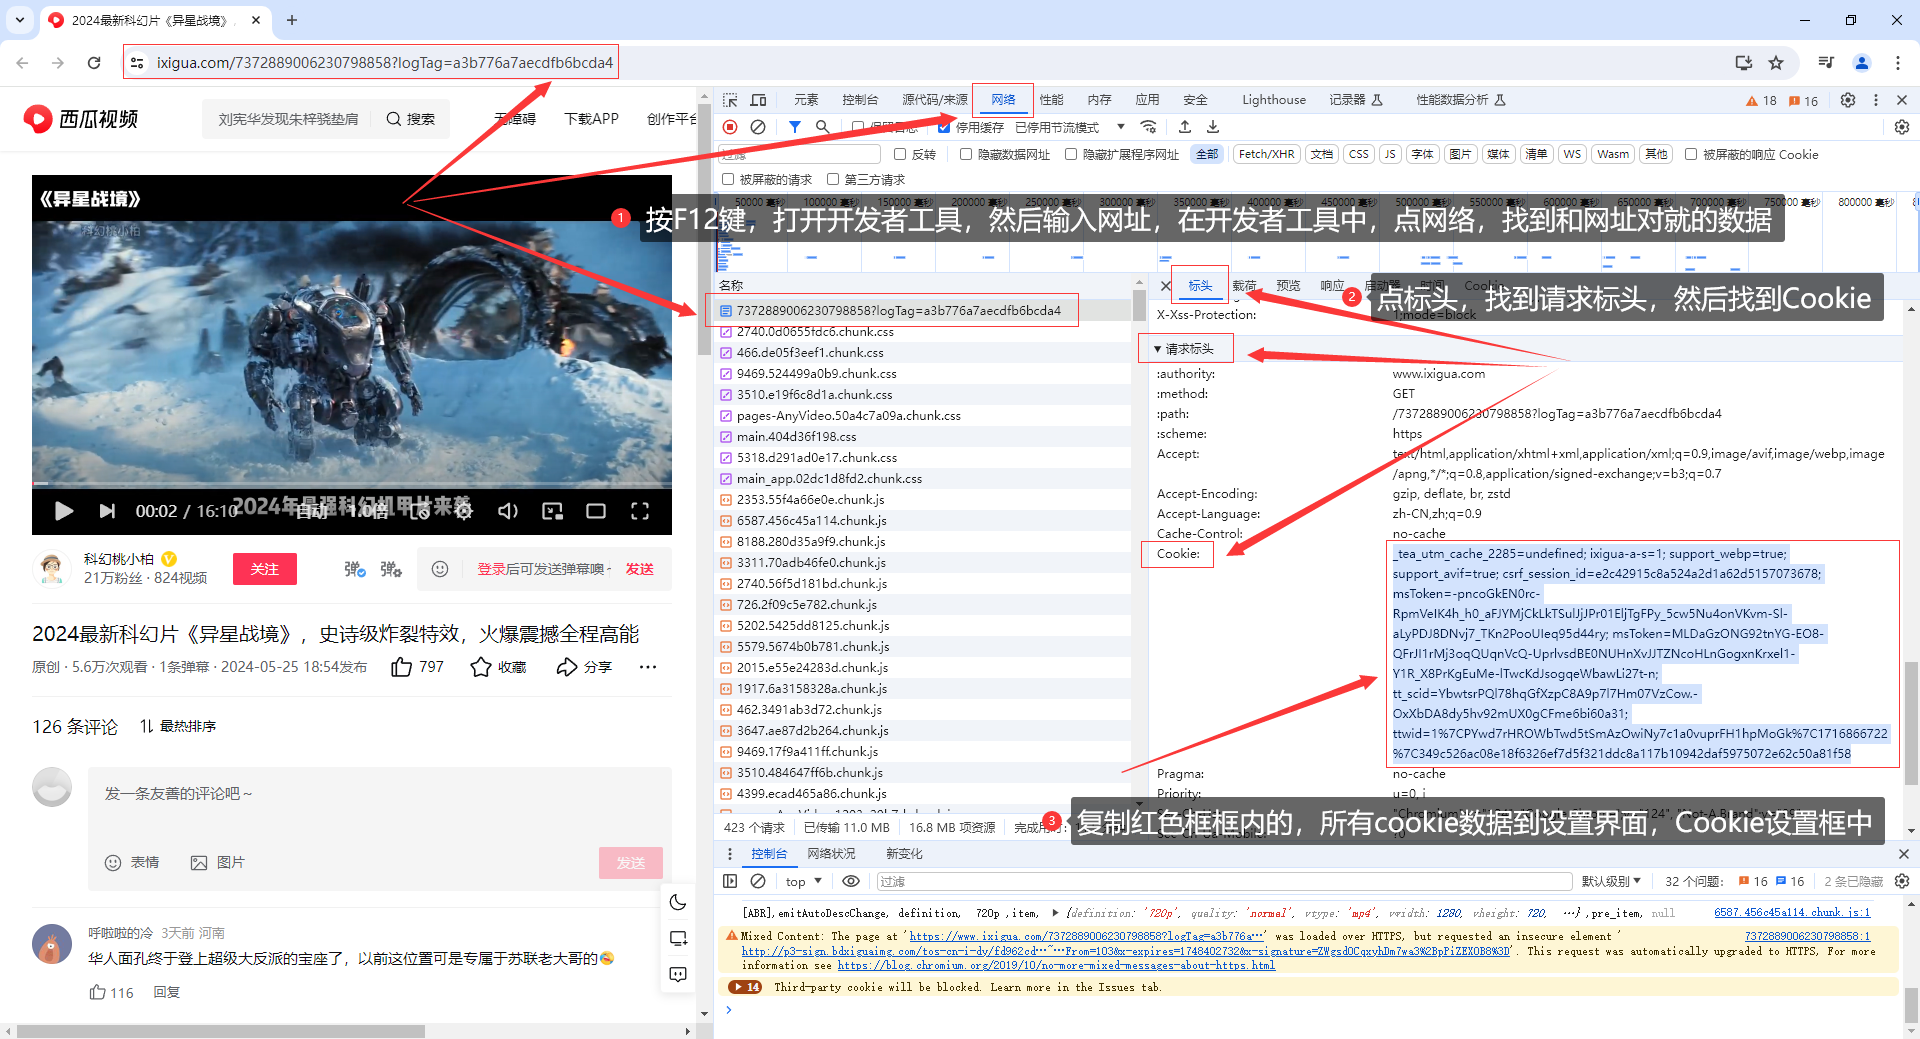
Task: Create live expression with eye icon
Action: (x=851, y=881)
